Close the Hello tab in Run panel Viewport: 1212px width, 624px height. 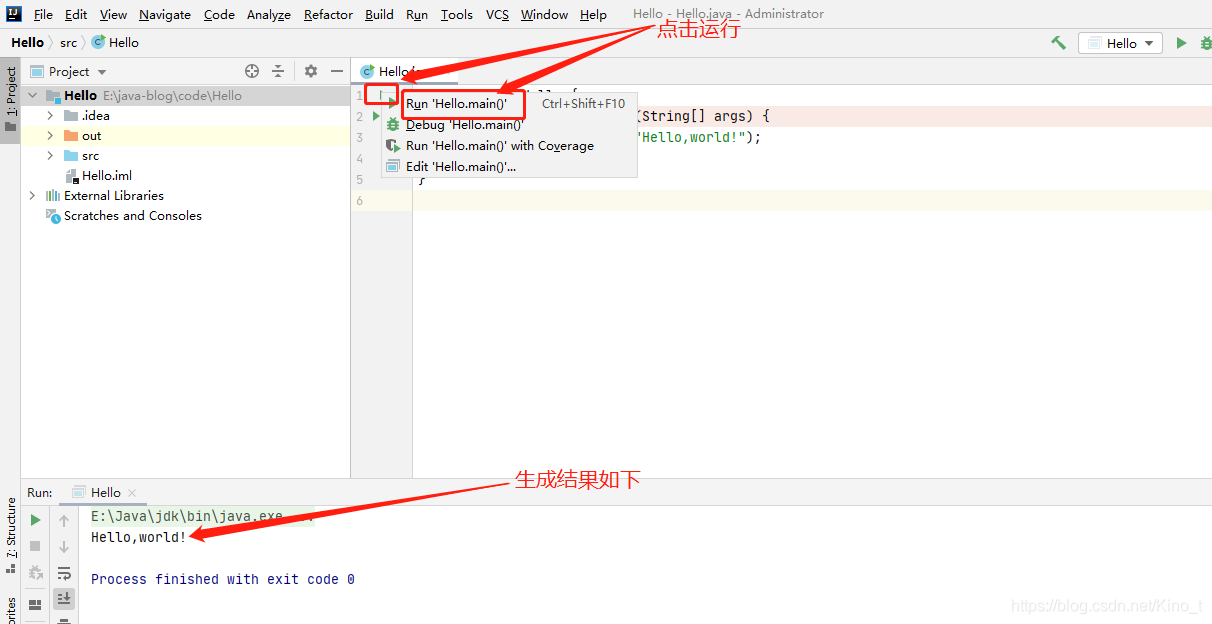pos(132,493)
